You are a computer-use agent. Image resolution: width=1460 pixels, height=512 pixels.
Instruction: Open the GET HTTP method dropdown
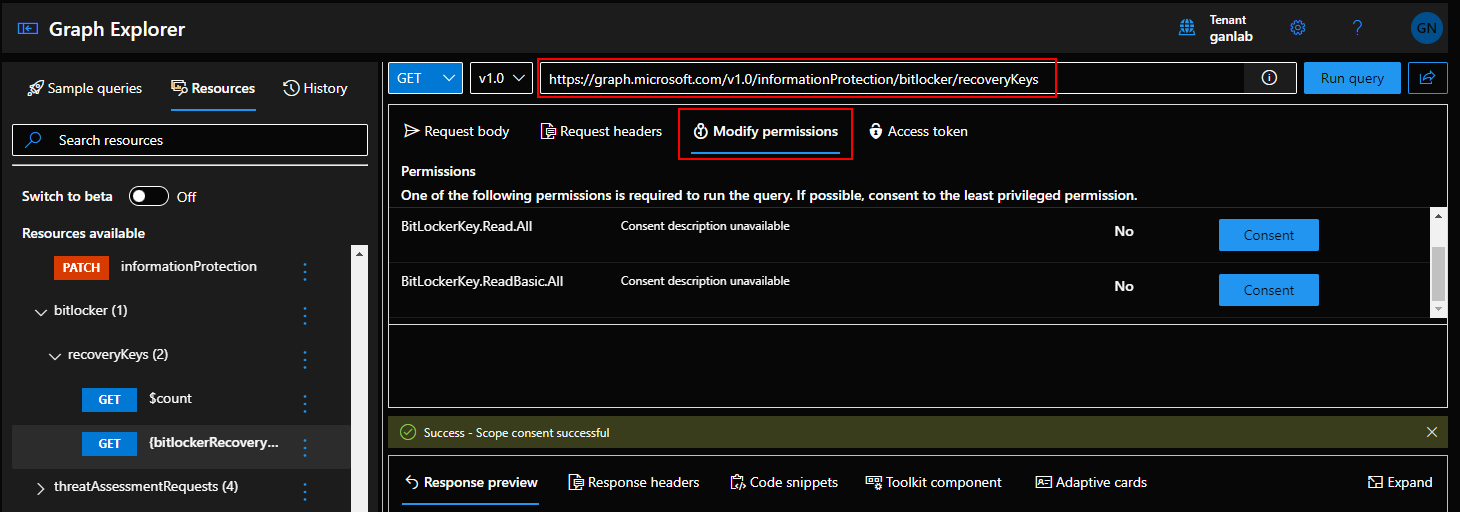pos(425,78)
